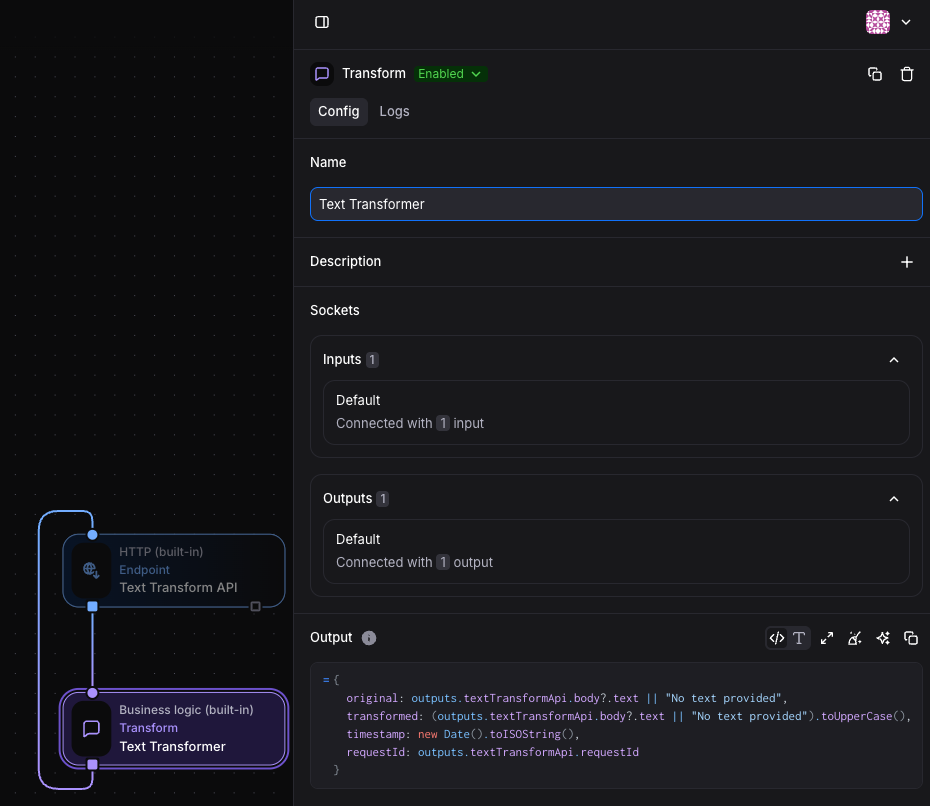Screen dimensions: 930x806
Task: Duplicate the Transform node
Action: tap(875, 73)
